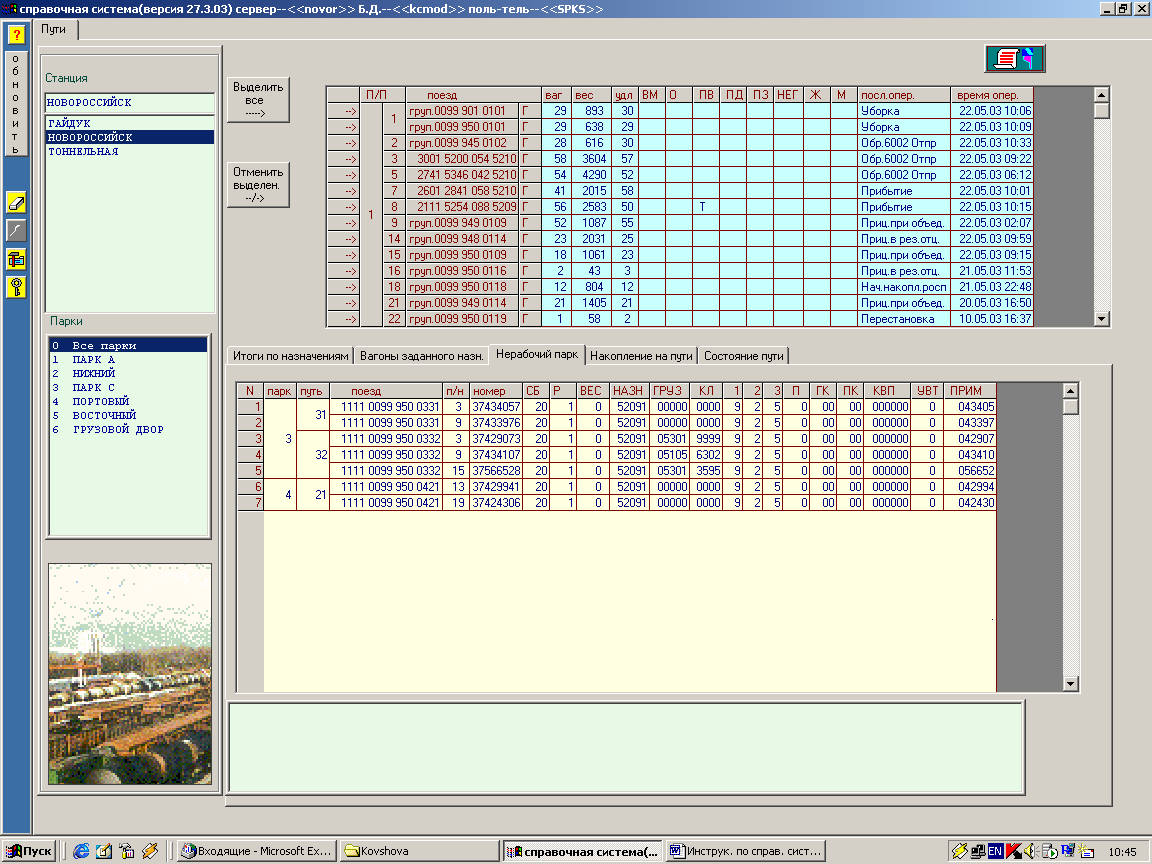
Task: Open the 'Состояние пути' tab
Action: pos(744,356)
